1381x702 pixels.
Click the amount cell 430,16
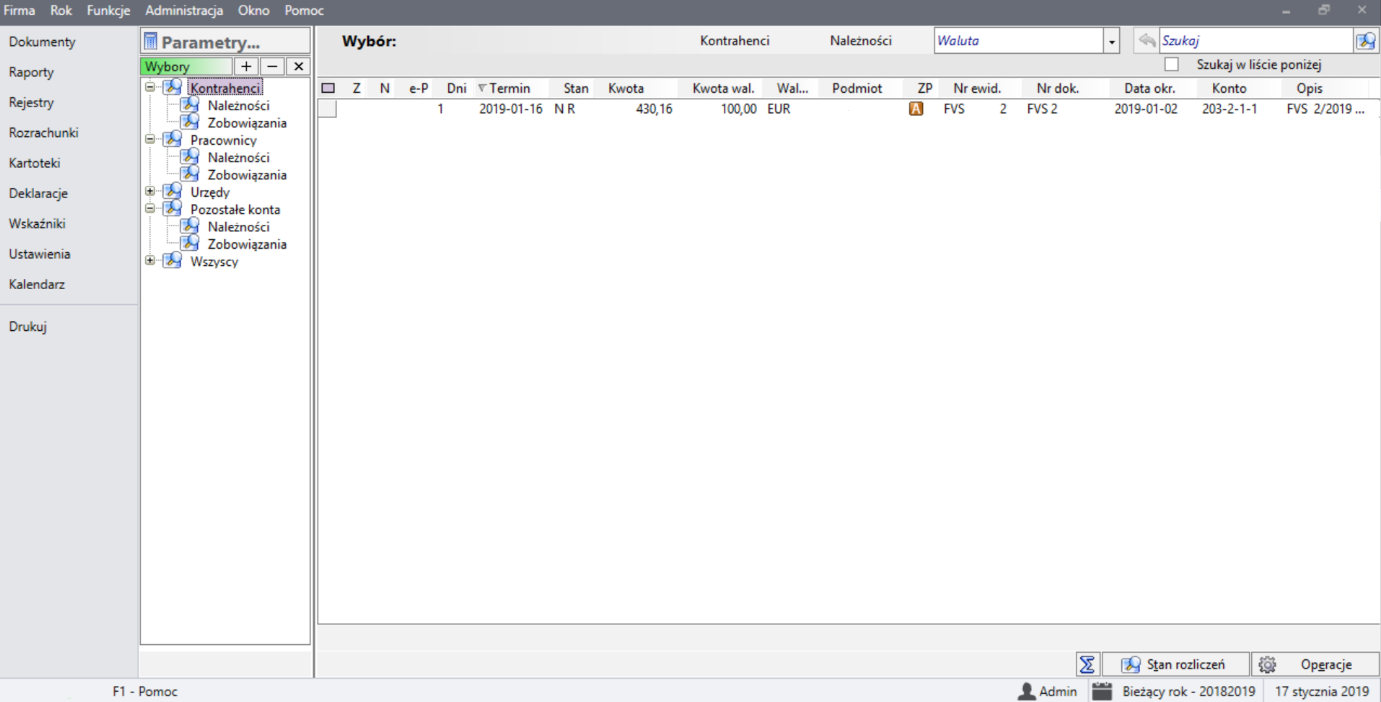click(654, 109)
